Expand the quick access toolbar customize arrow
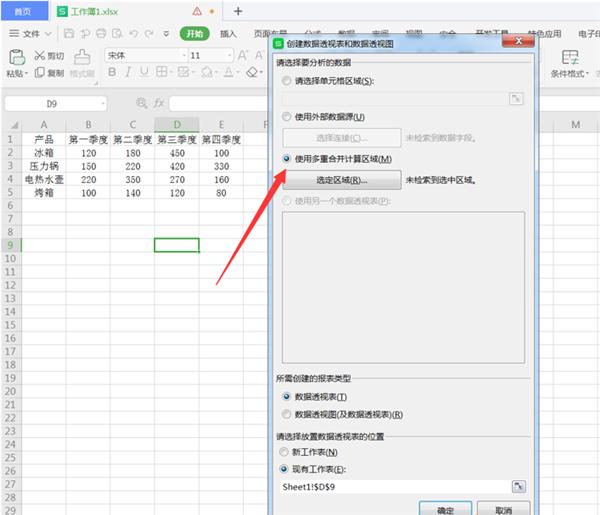 [166, 34]
